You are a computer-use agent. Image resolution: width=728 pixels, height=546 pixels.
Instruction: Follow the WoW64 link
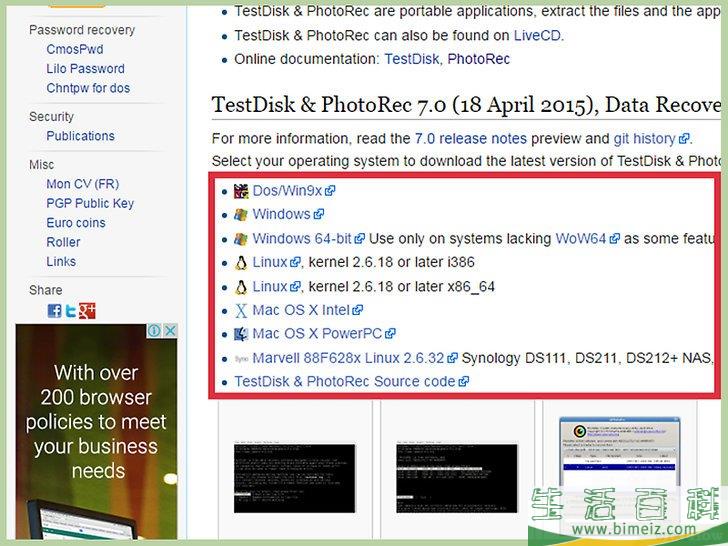(581, 239)
